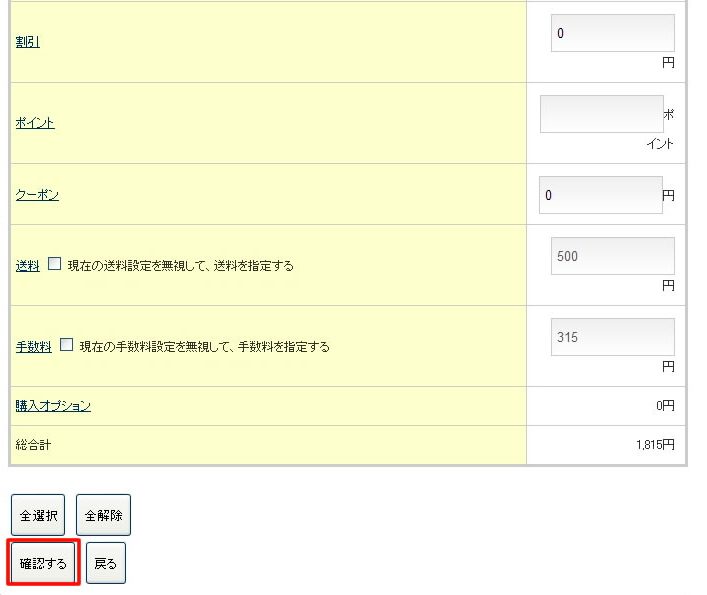Enable the checkbox to specify 送料 manually

(55, 265)
